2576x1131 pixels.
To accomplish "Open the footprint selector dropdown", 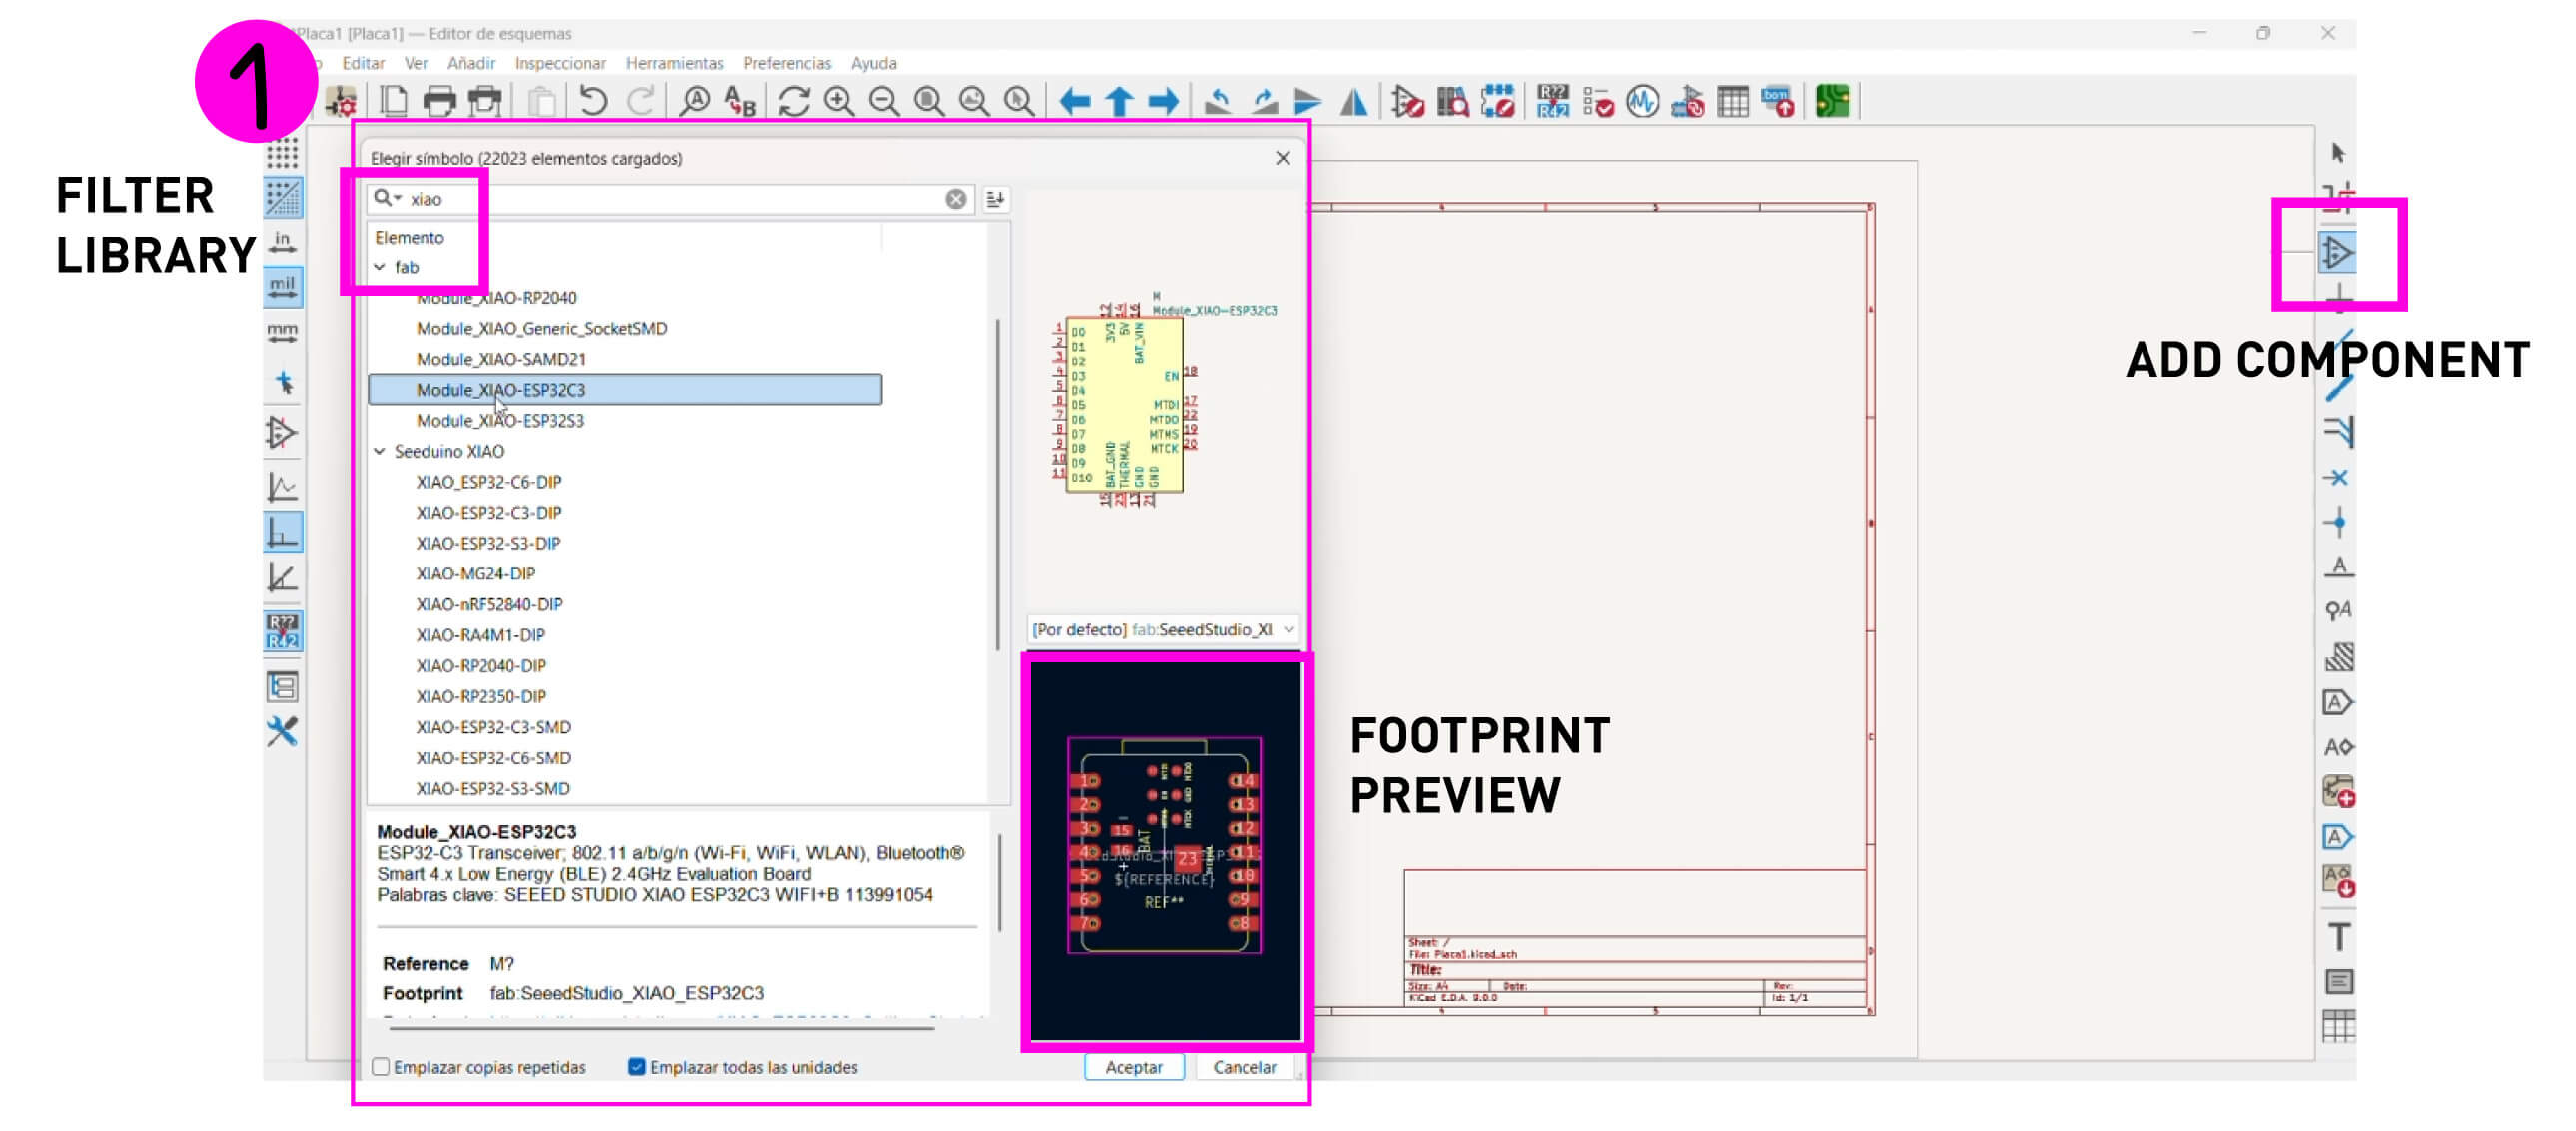I will pos(1289,630).
